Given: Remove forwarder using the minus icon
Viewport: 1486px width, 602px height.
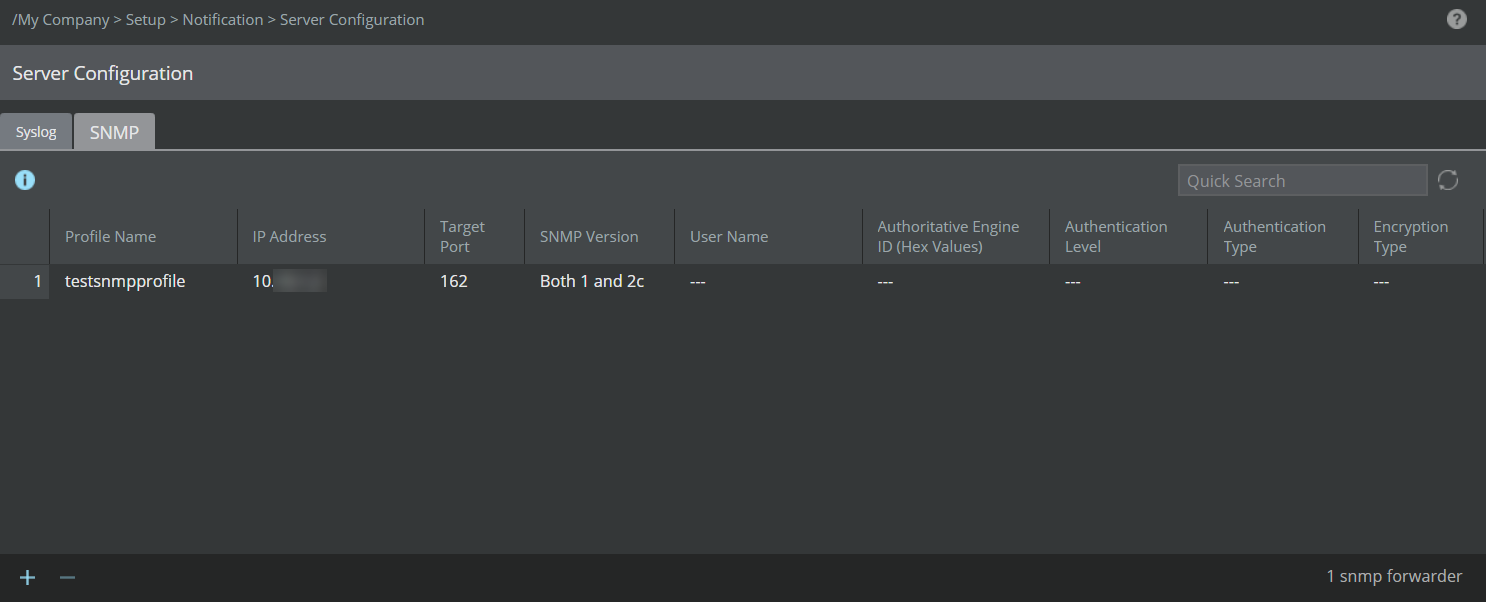Looking at the screenshot, I should coord(67,577).
